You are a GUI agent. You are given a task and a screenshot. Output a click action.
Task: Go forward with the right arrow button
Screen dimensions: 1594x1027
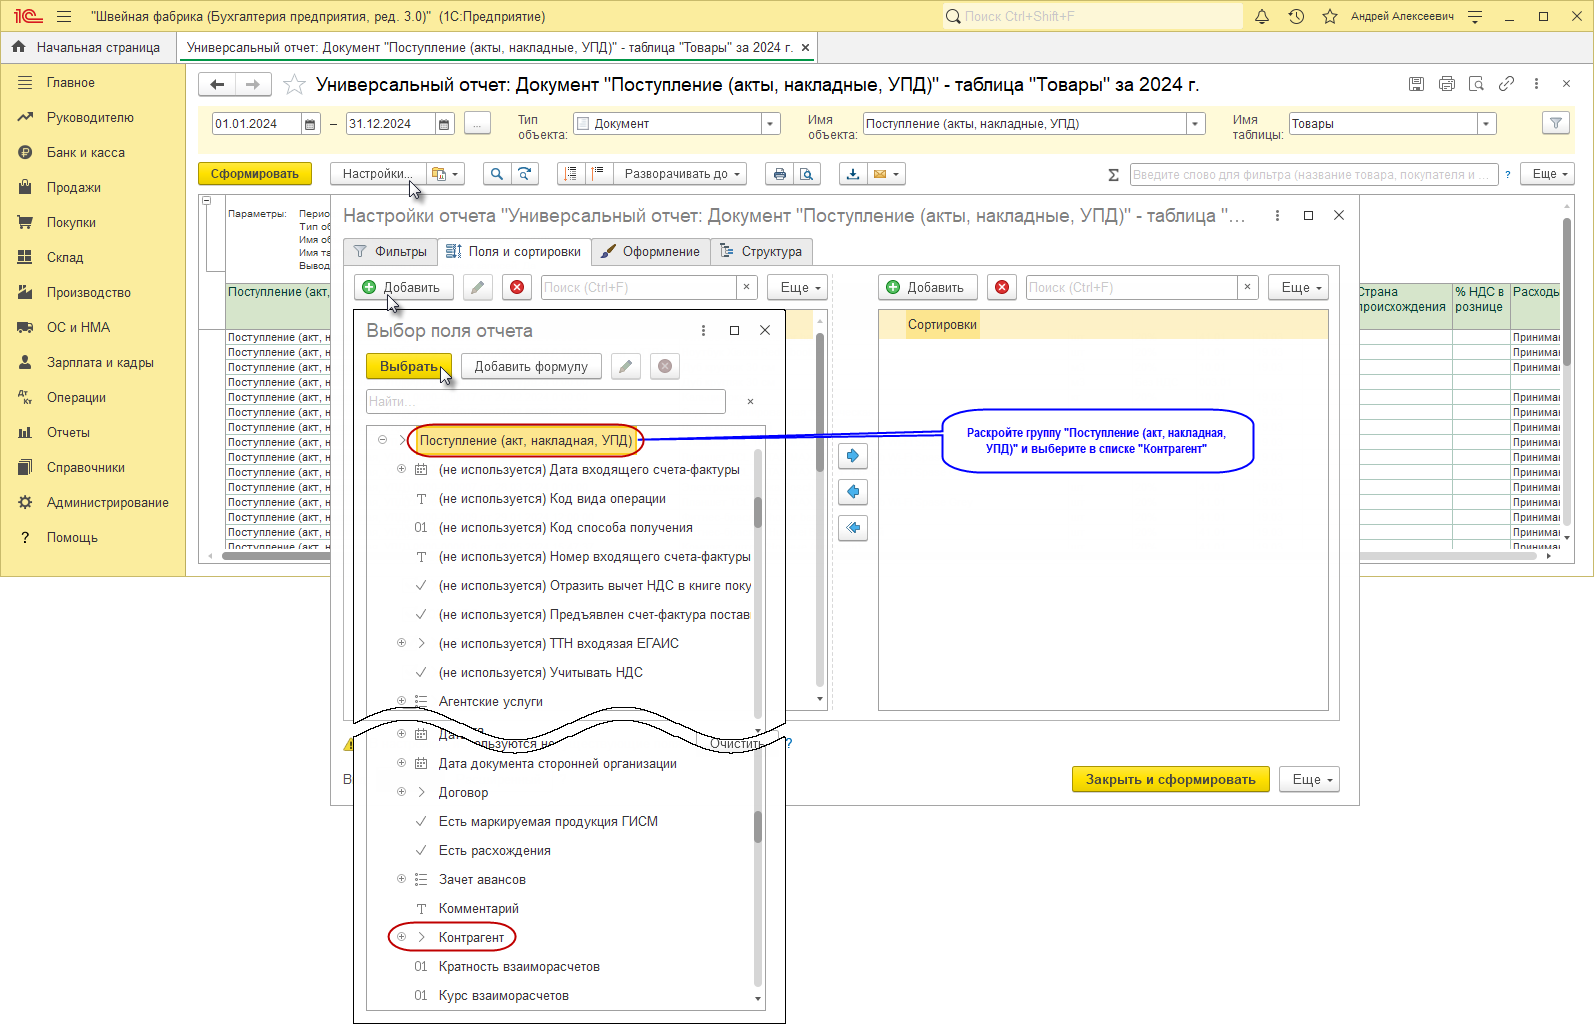click(253, 85)
